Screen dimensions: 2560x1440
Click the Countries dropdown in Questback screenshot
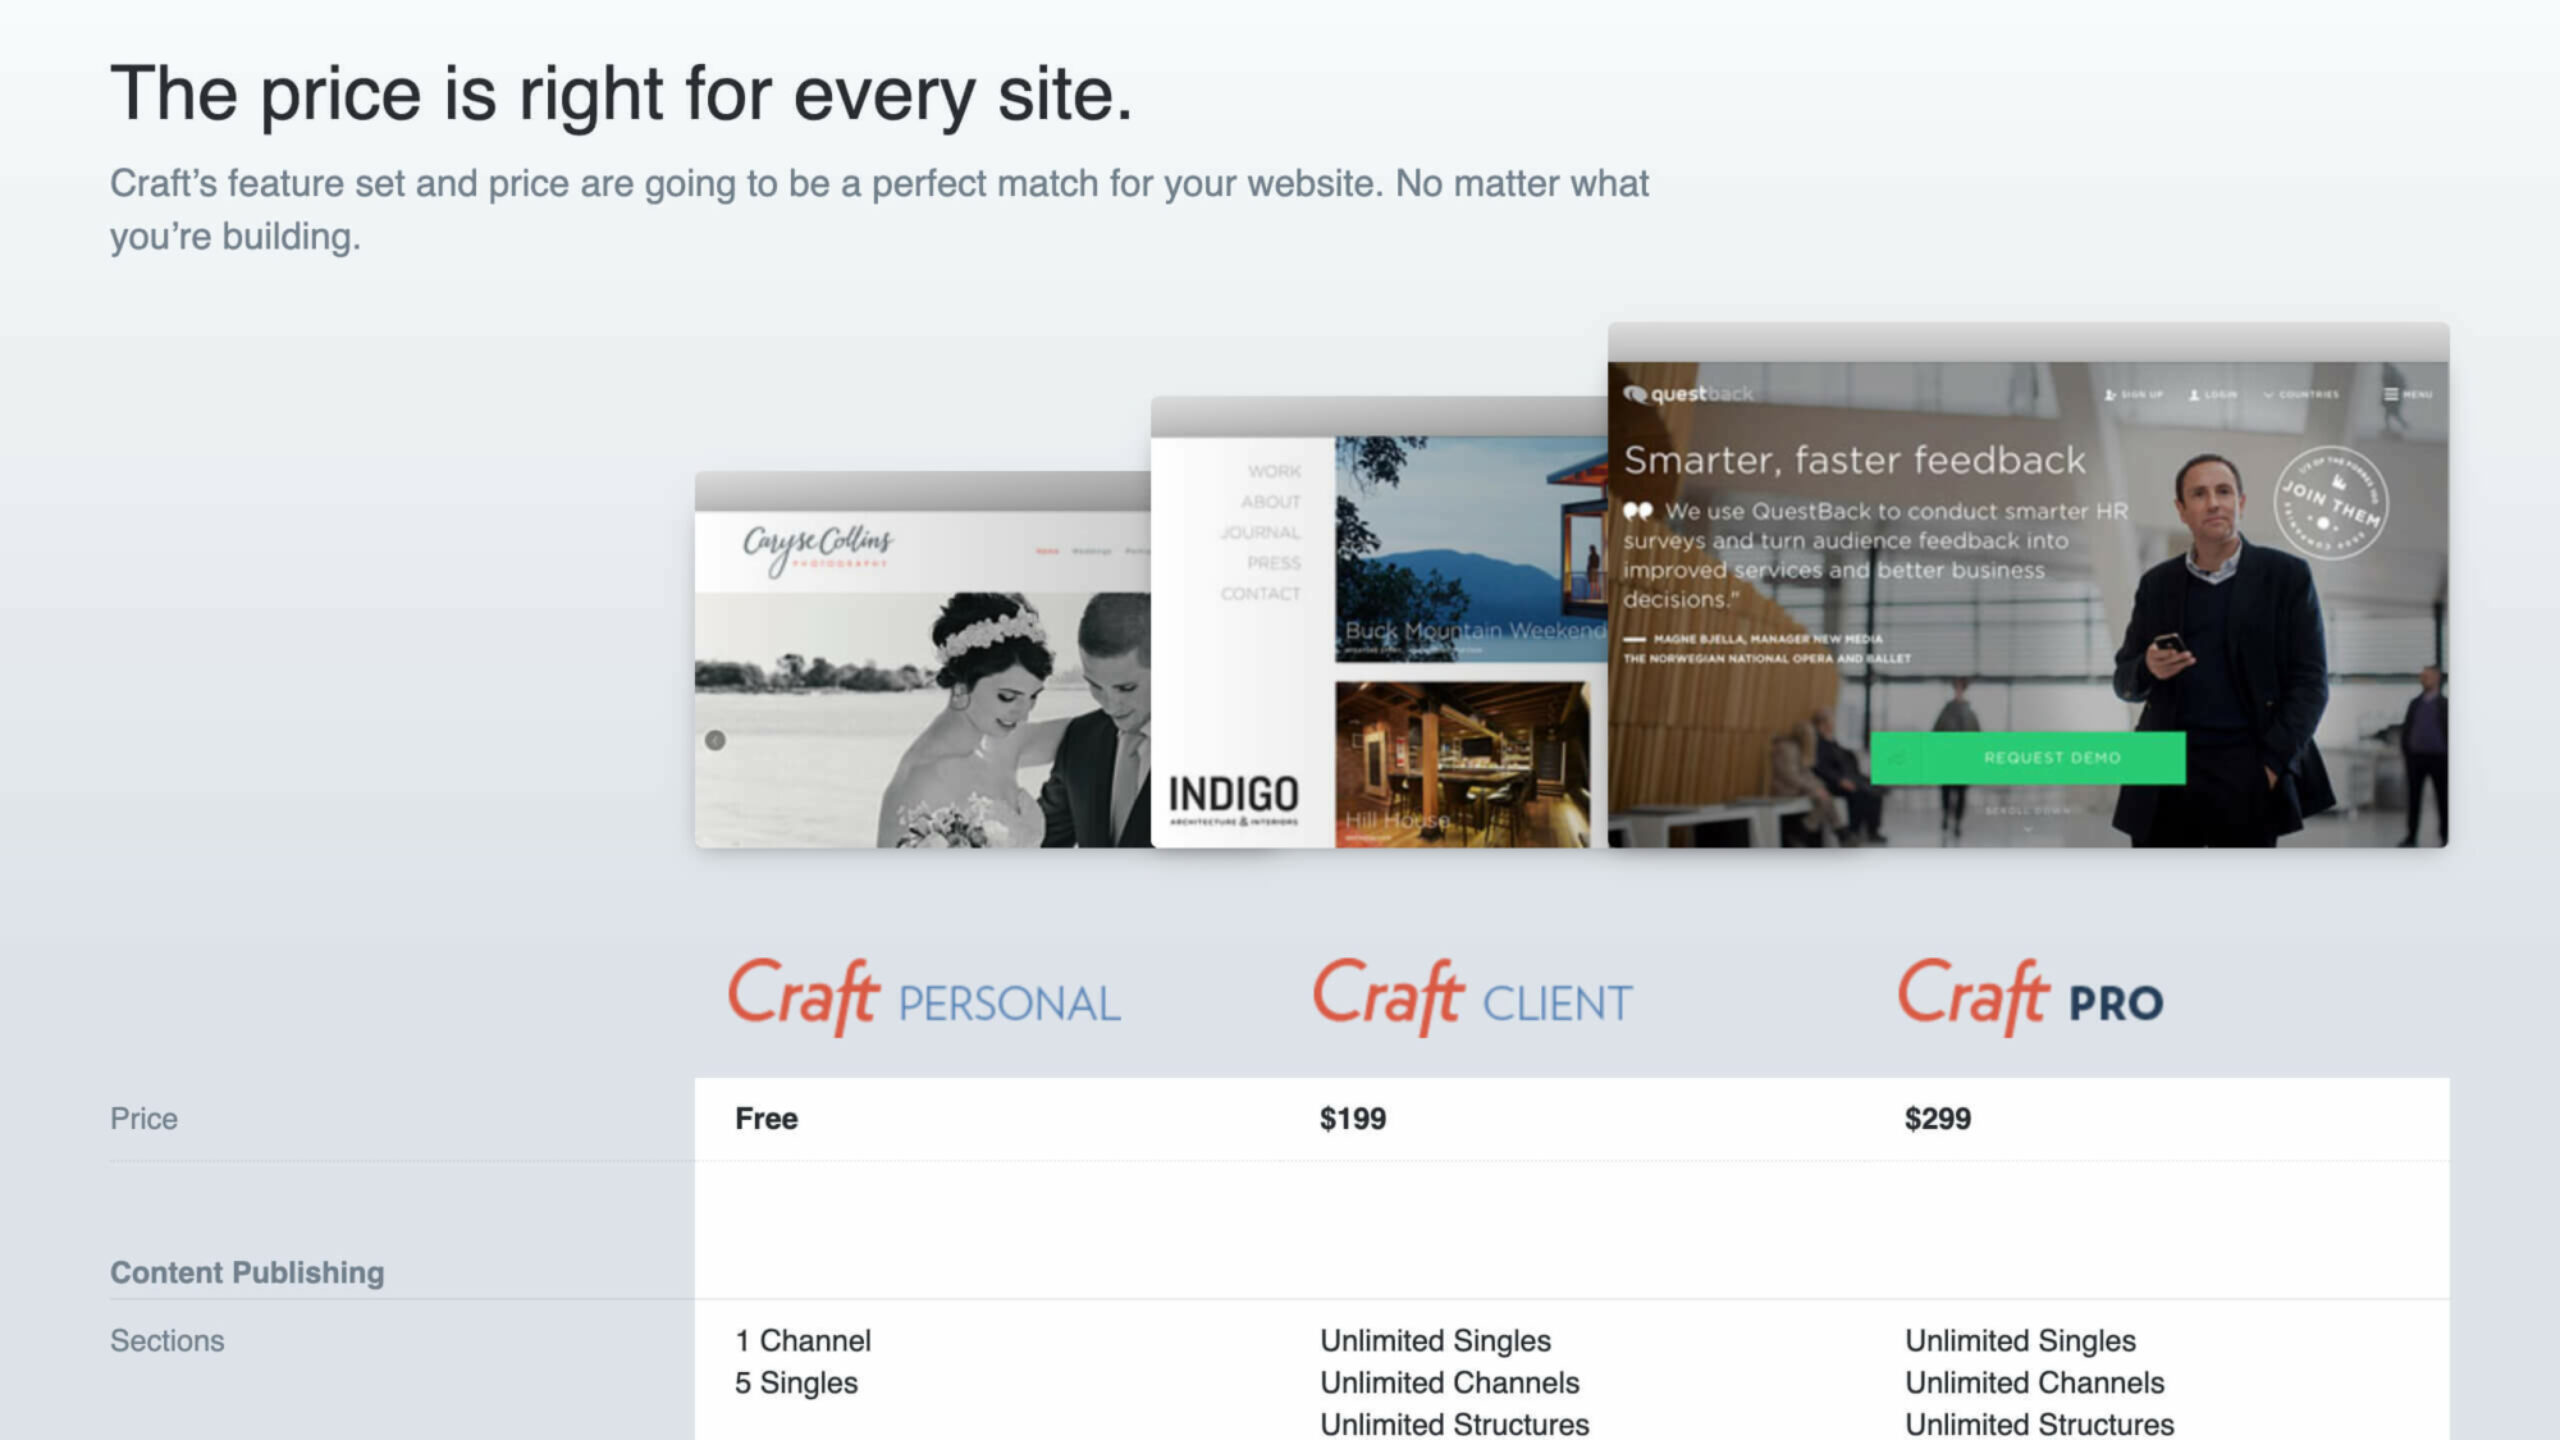[x=2301, y=395]
